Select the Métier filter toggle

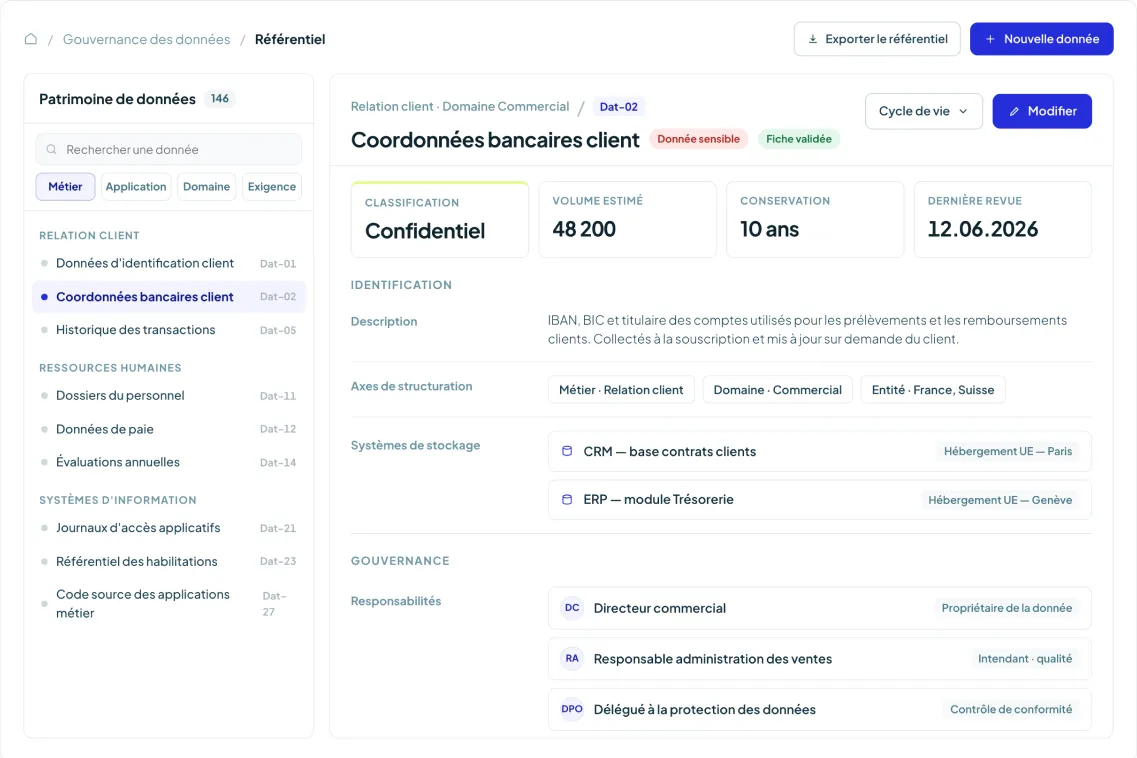coord(65,186)
